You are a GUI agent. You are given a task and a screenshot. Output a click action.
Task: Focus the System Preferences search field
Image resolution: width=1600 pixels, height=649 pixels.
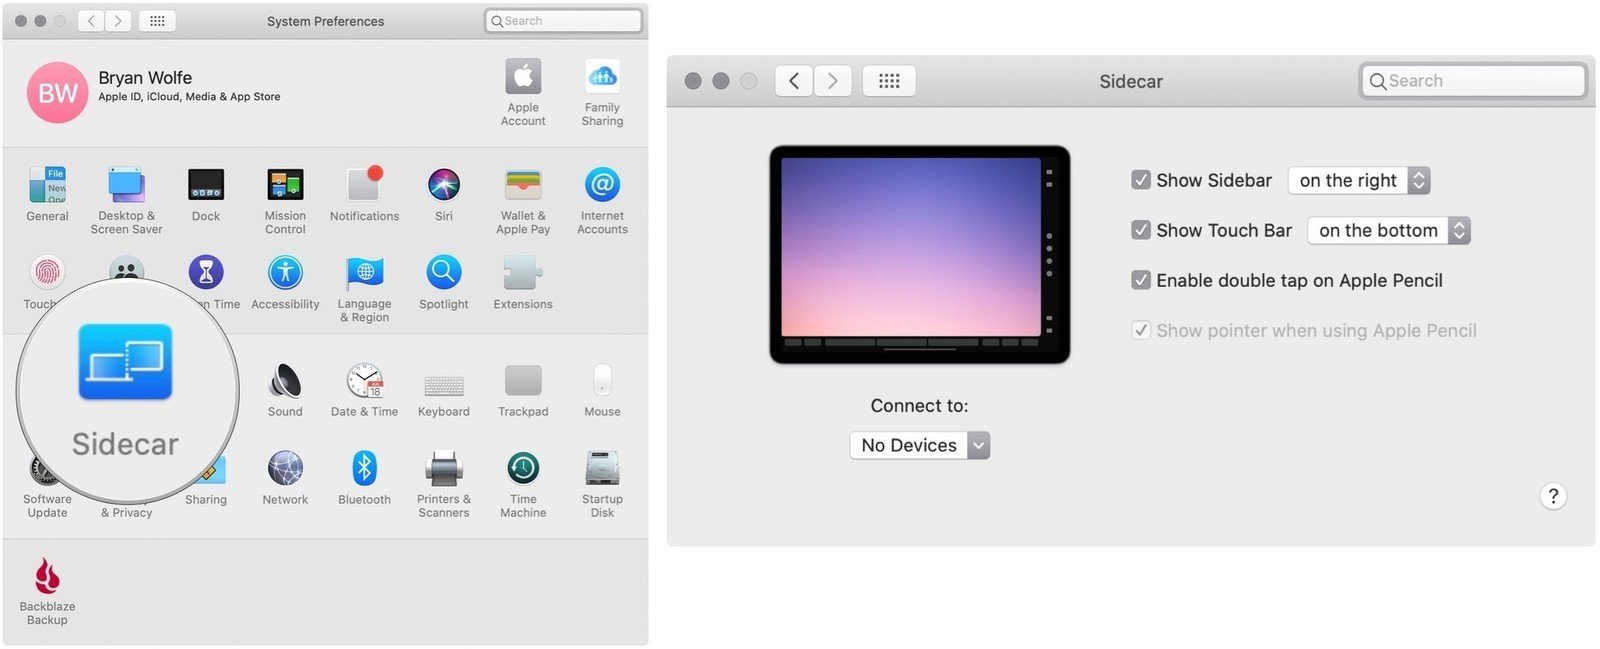pyautogui.click(x=563, y=20)
